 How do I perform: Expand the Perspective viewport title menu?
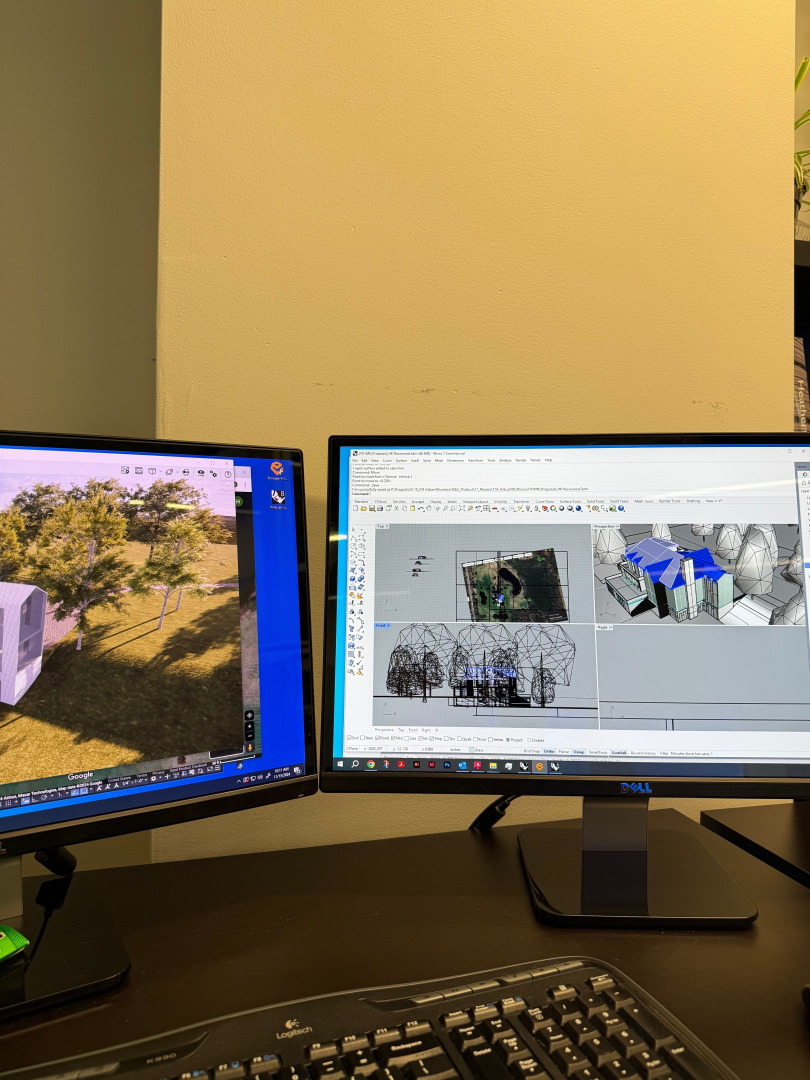pyautogui.click(x=607, y=525)
